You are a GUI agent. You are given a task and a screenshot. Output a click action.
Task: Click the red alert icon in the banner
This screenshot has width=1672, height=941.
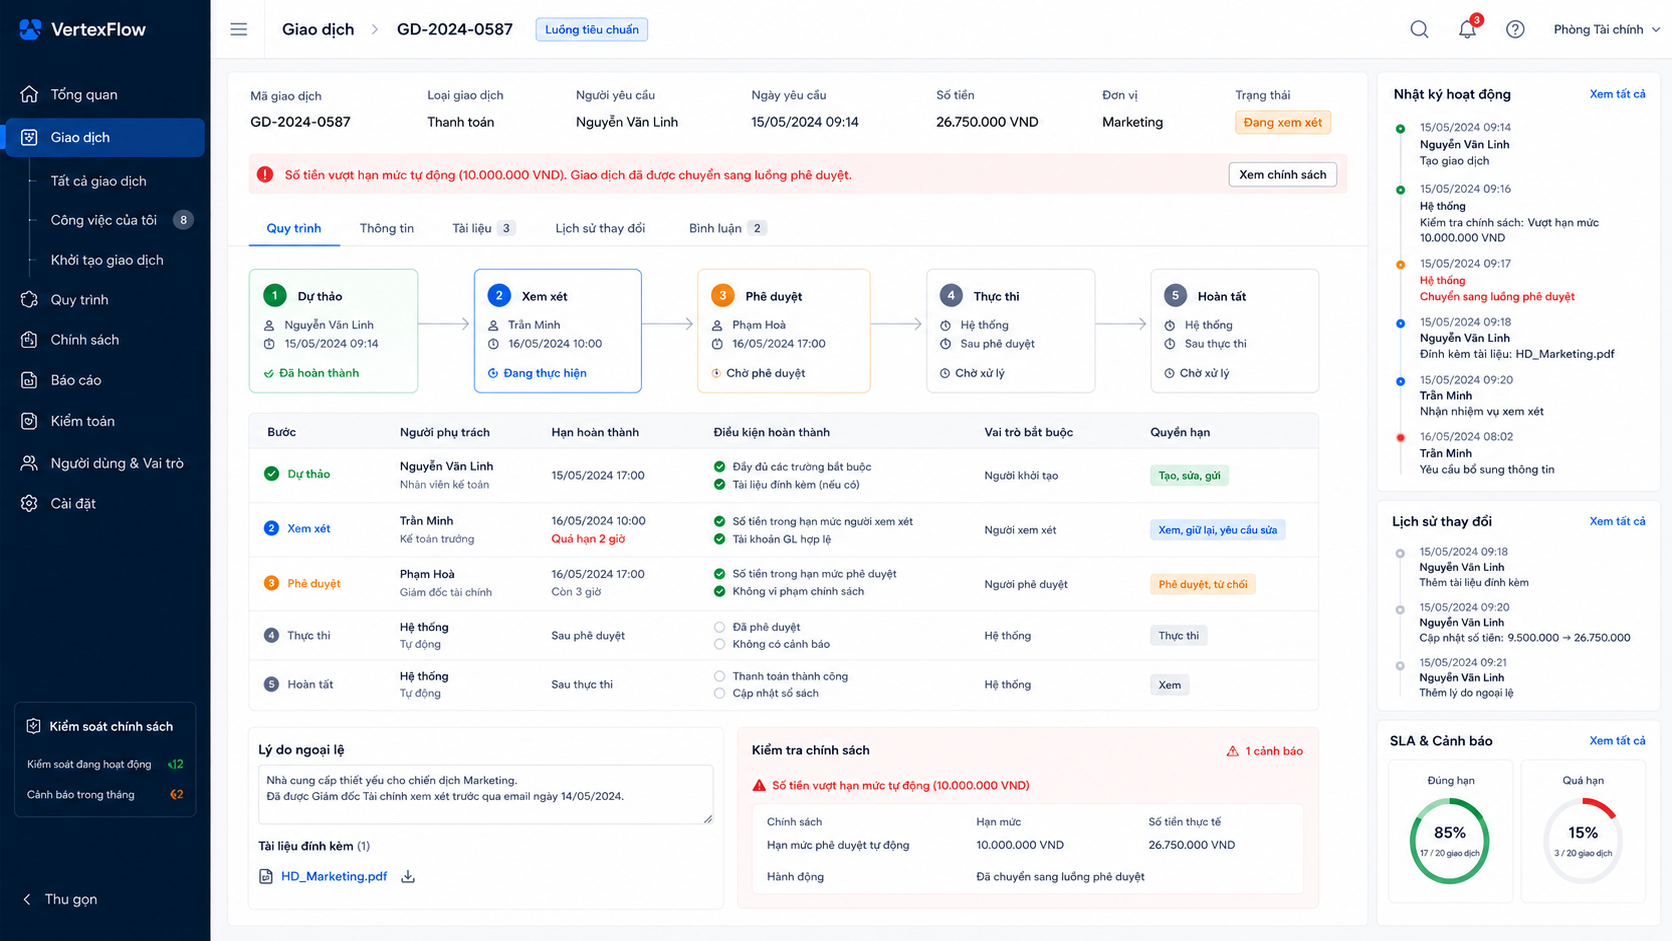[x=265, y=174]
